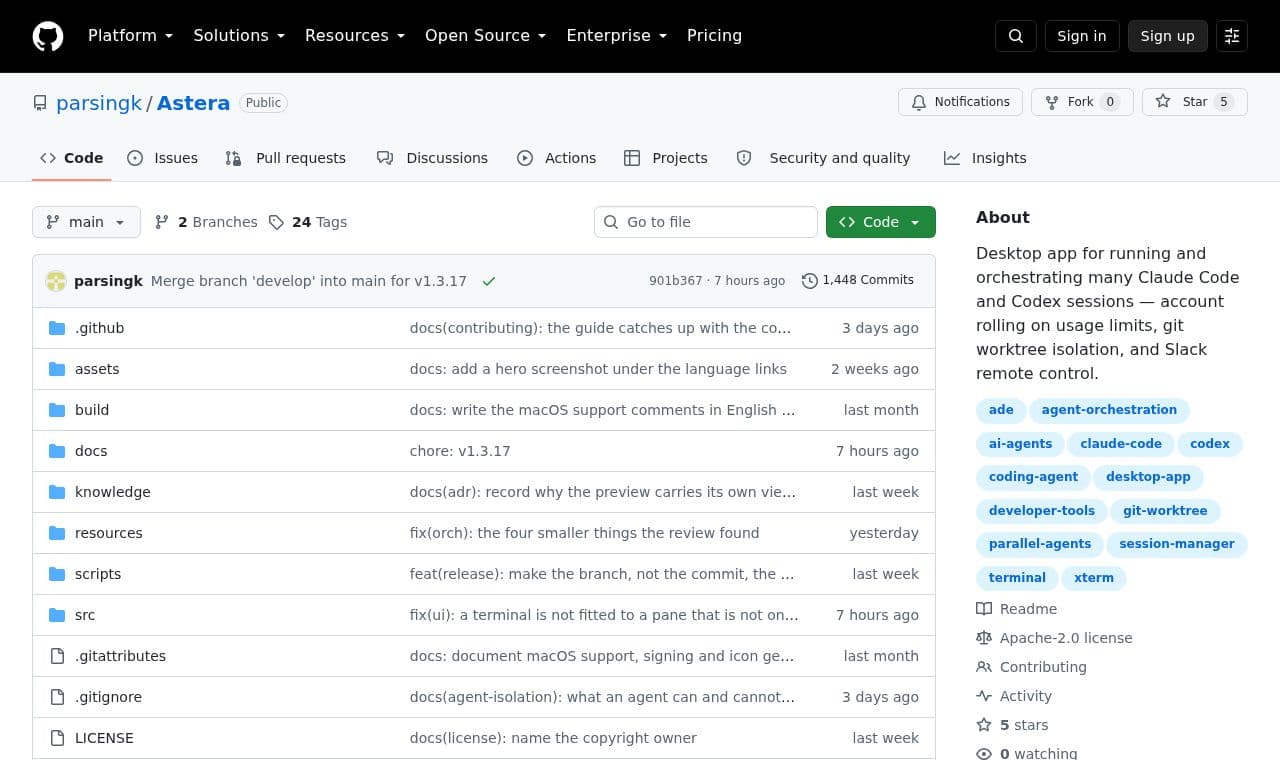This screenshot has width=1280, height=760.
Task: Click the git-worktree topic tag
Action: (1165, 511)
